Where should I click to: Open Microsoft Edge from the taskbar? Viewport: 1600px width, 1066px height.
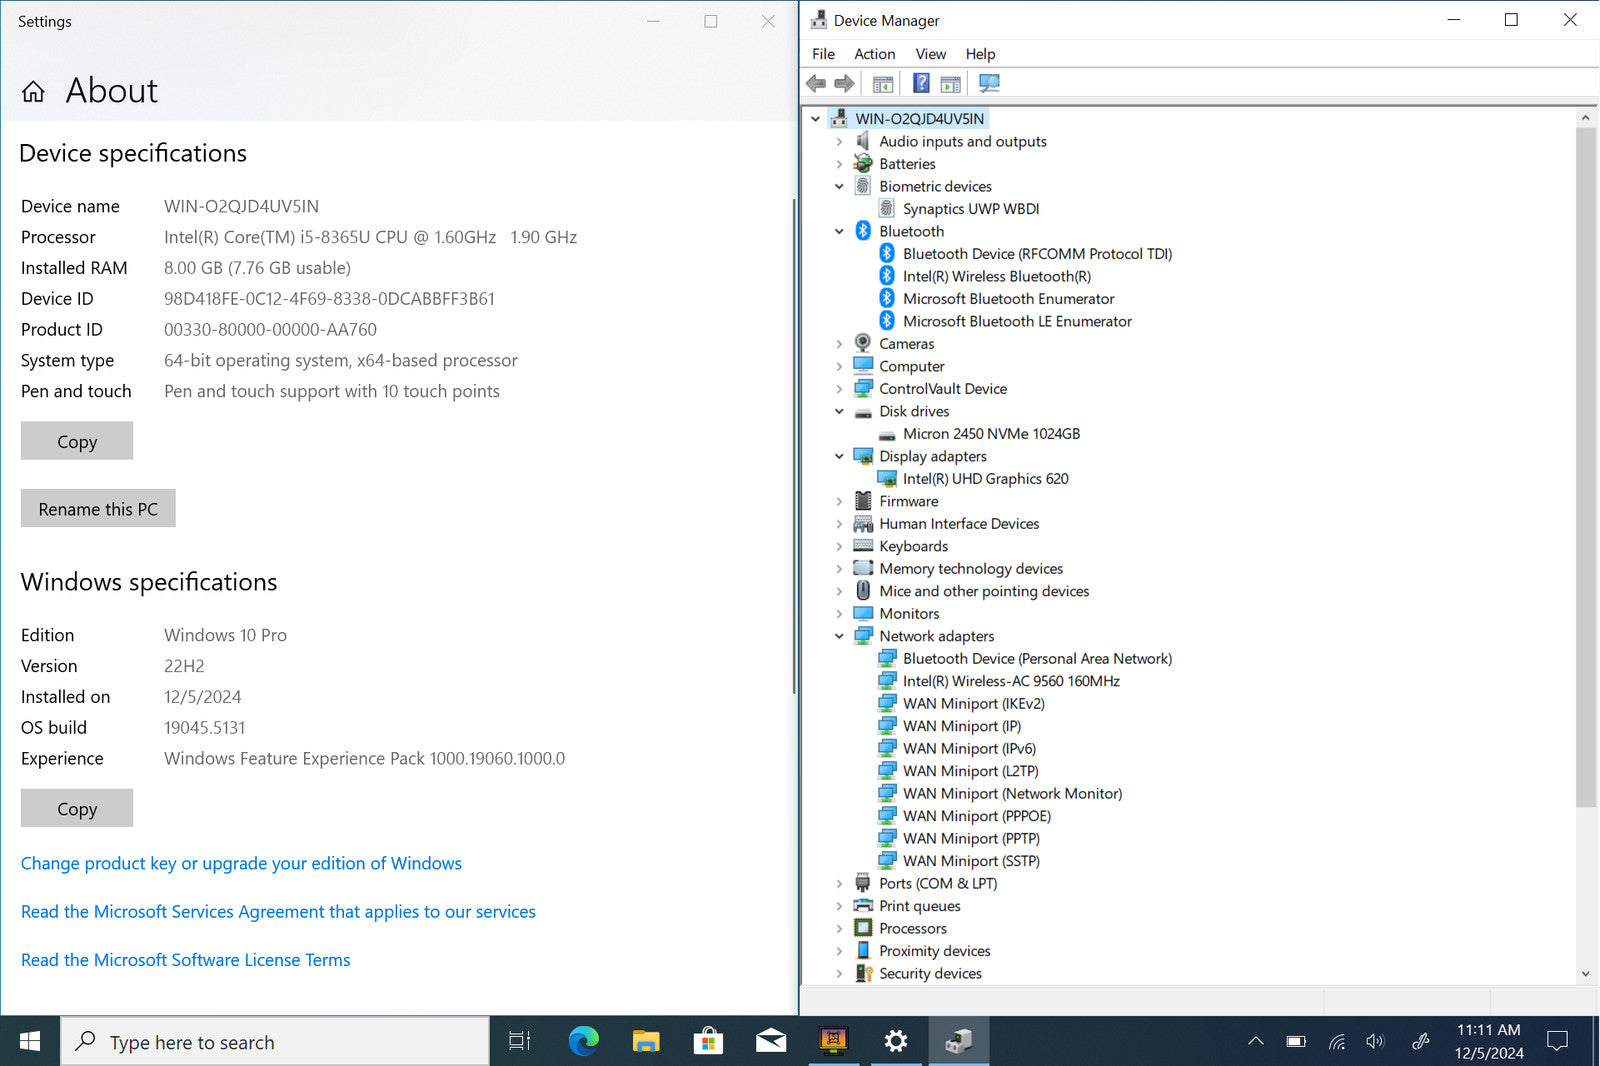pyautogui.click(x=583, y=1042)
